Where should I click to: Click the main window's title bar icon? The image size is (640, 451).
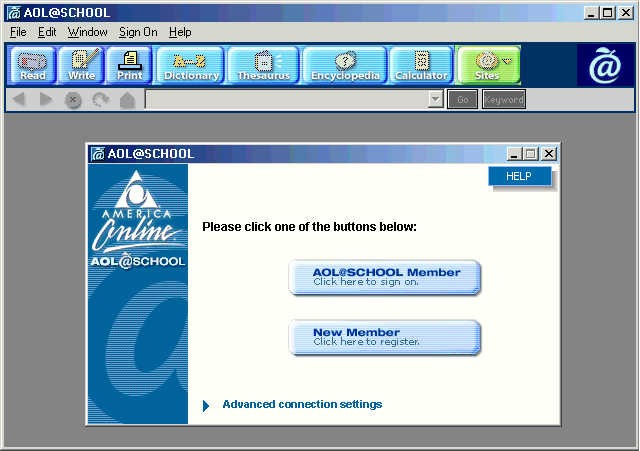[14, 13]
